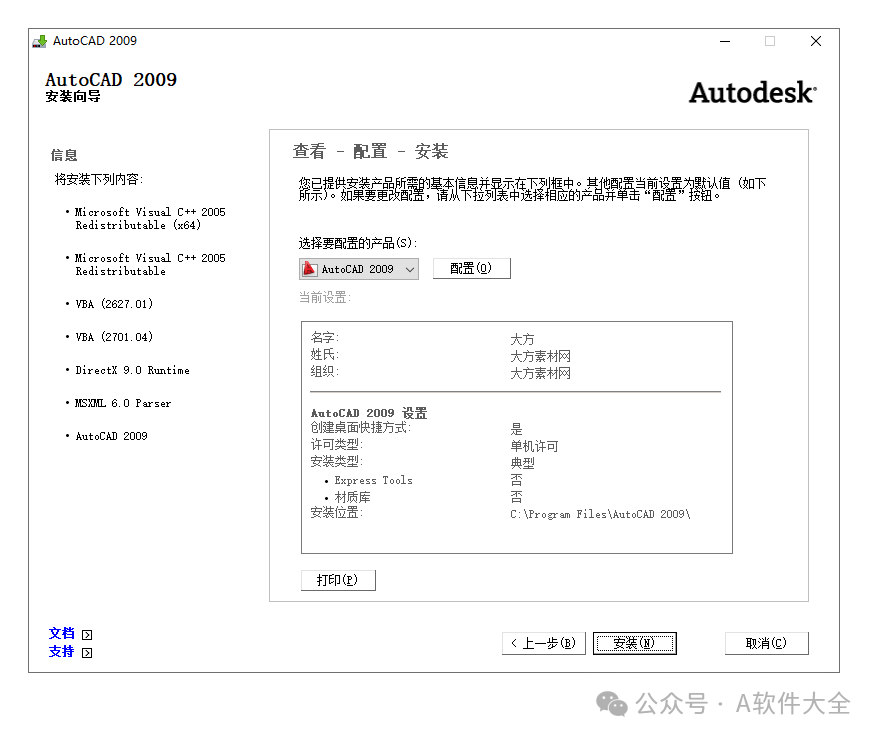This screenshot has height=738, width=878.
Task: Close the AutoCAD 2009 installer window
Action: pos(816,41)
